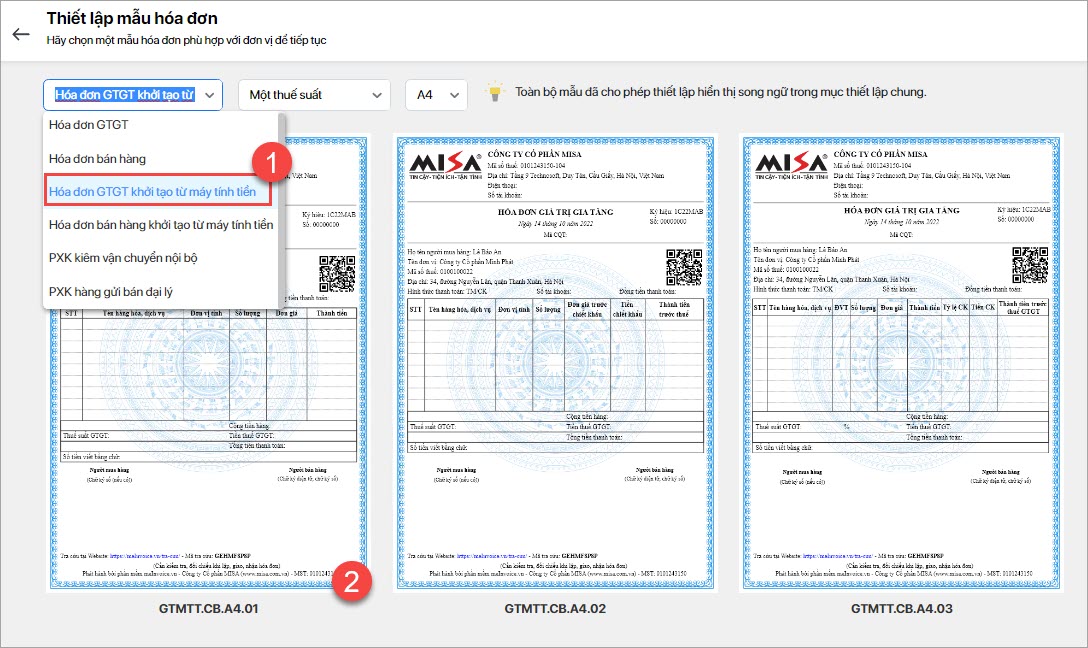The width and height of the screenshot is (1088, 648).
Task: Click the QR code on template GTMTT.CB.A4.03
Action: tap(1030, 265)
